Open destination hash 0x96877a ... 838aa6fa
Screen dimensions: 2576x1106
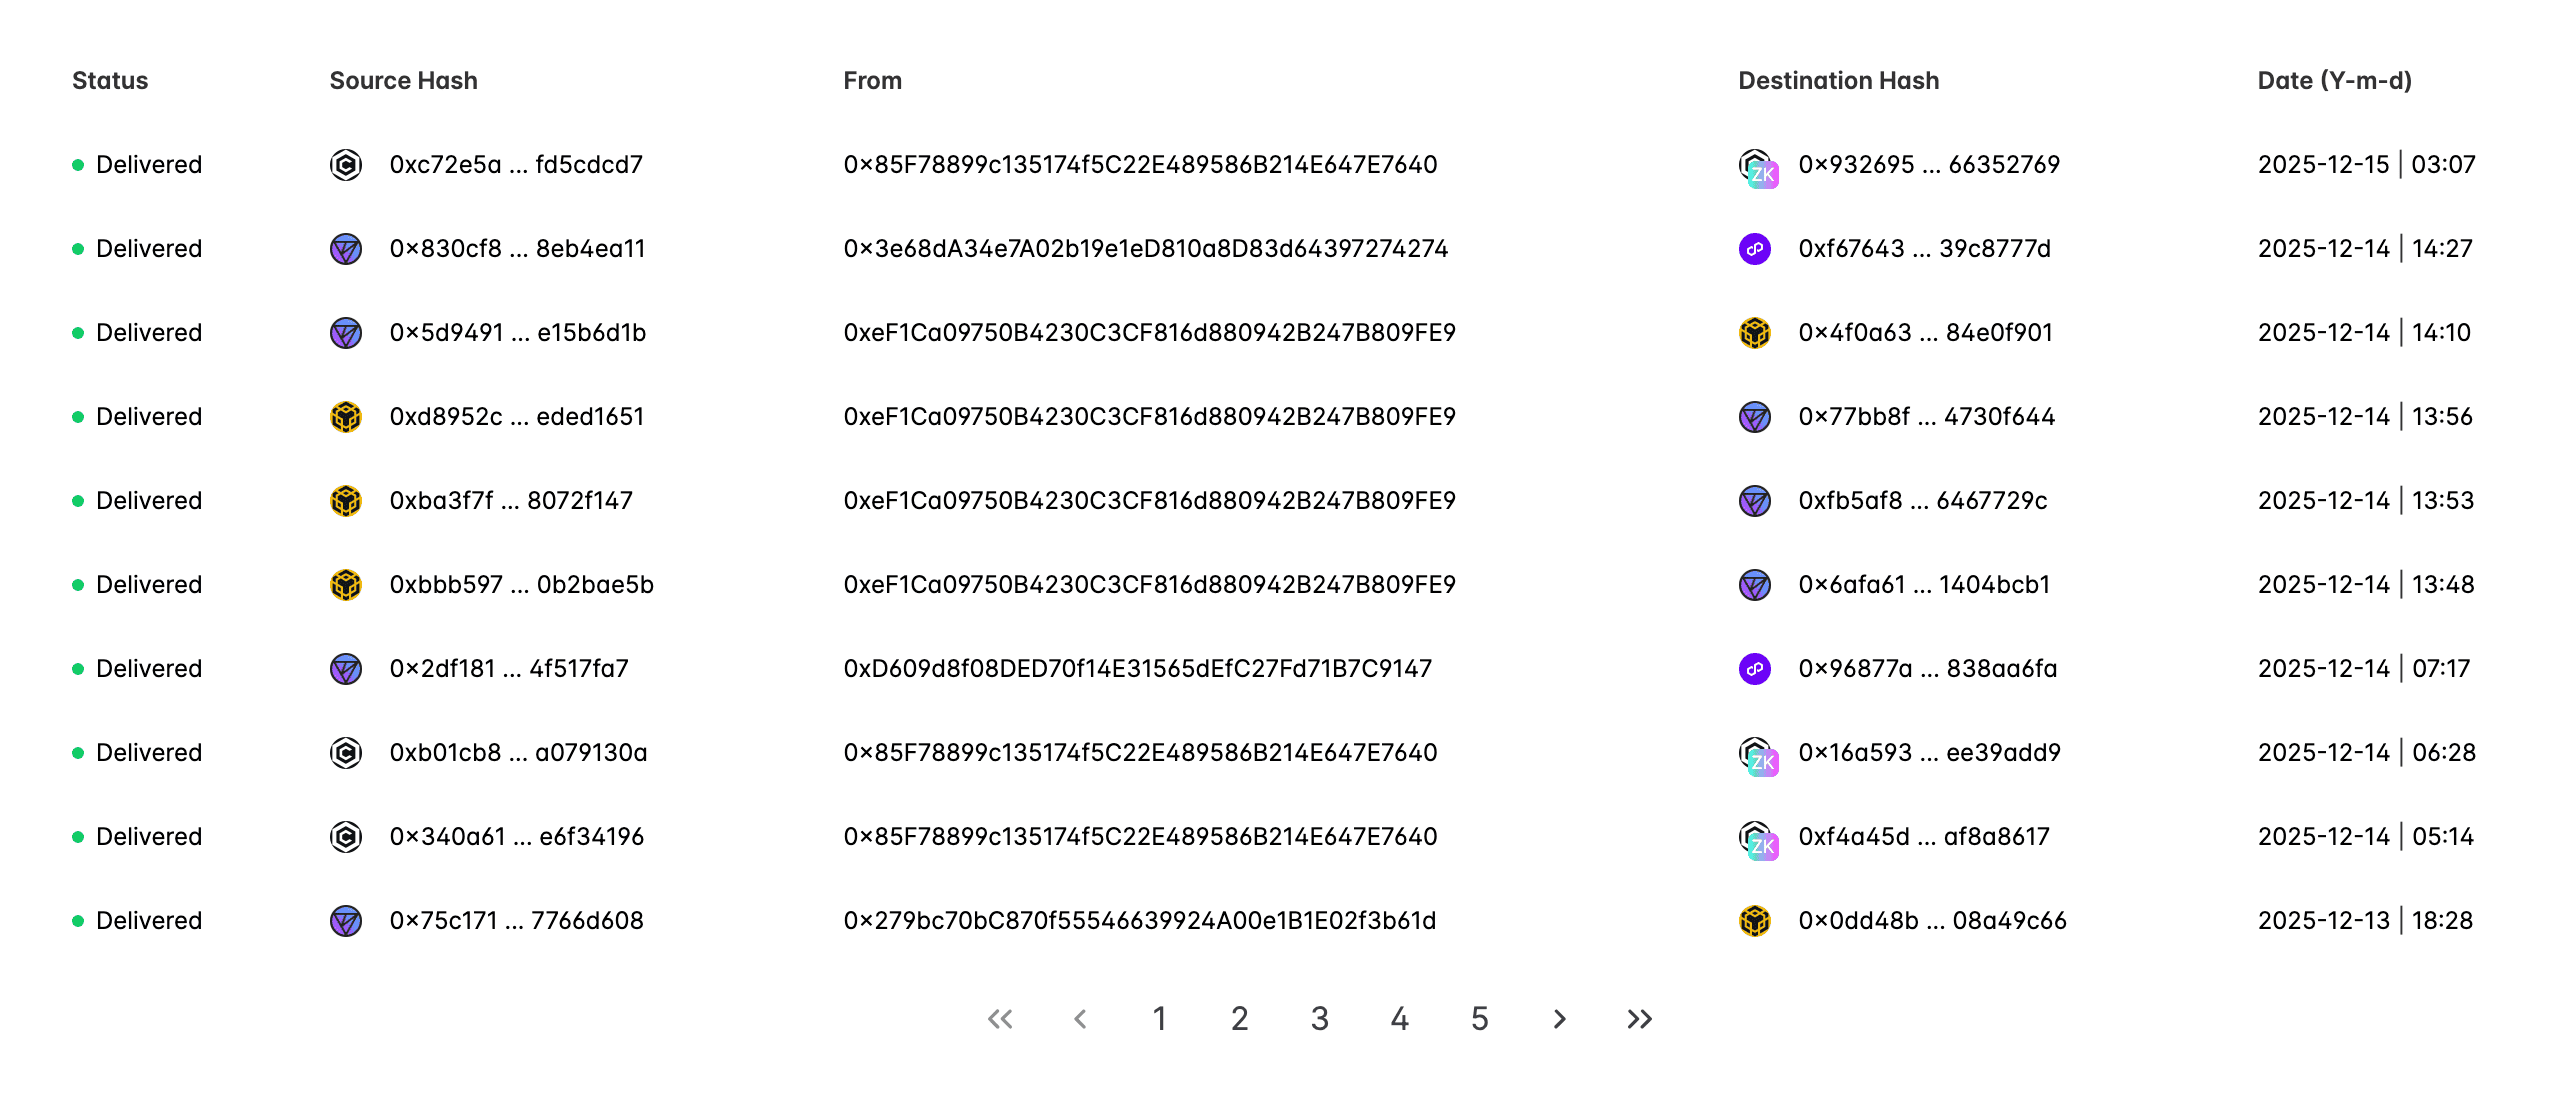click(1928, 669)
